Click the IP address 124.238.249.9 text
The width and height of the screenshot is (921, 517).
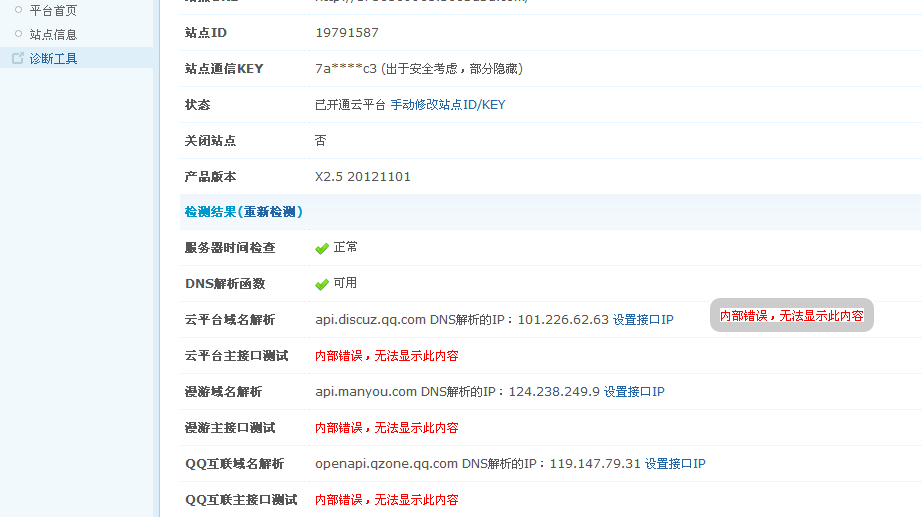[x=554, y=392]
